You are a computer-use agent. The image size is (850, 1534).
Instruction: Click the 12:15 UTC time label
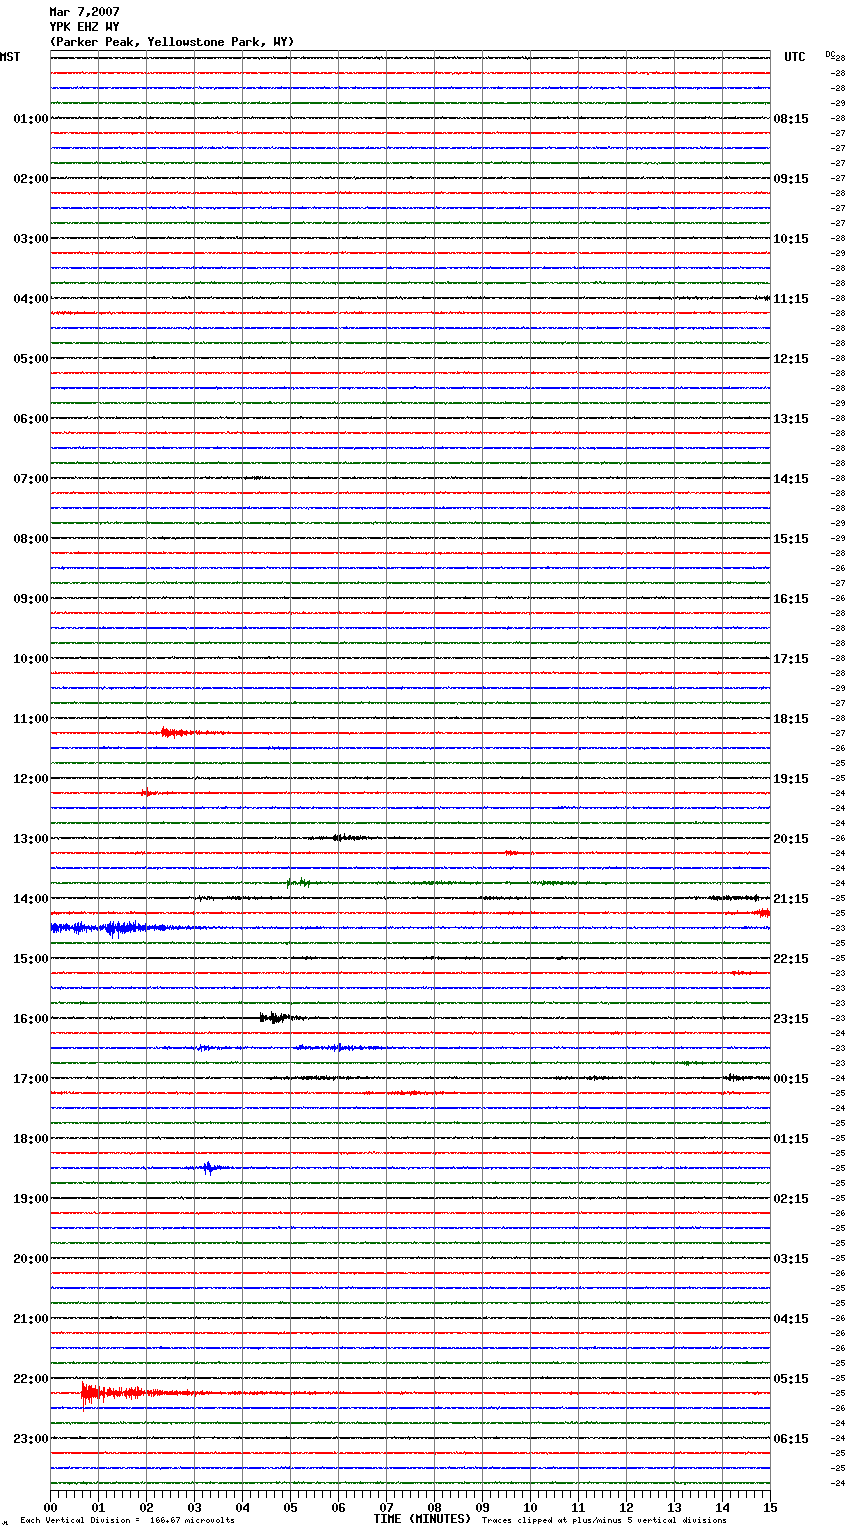point(791,359)
